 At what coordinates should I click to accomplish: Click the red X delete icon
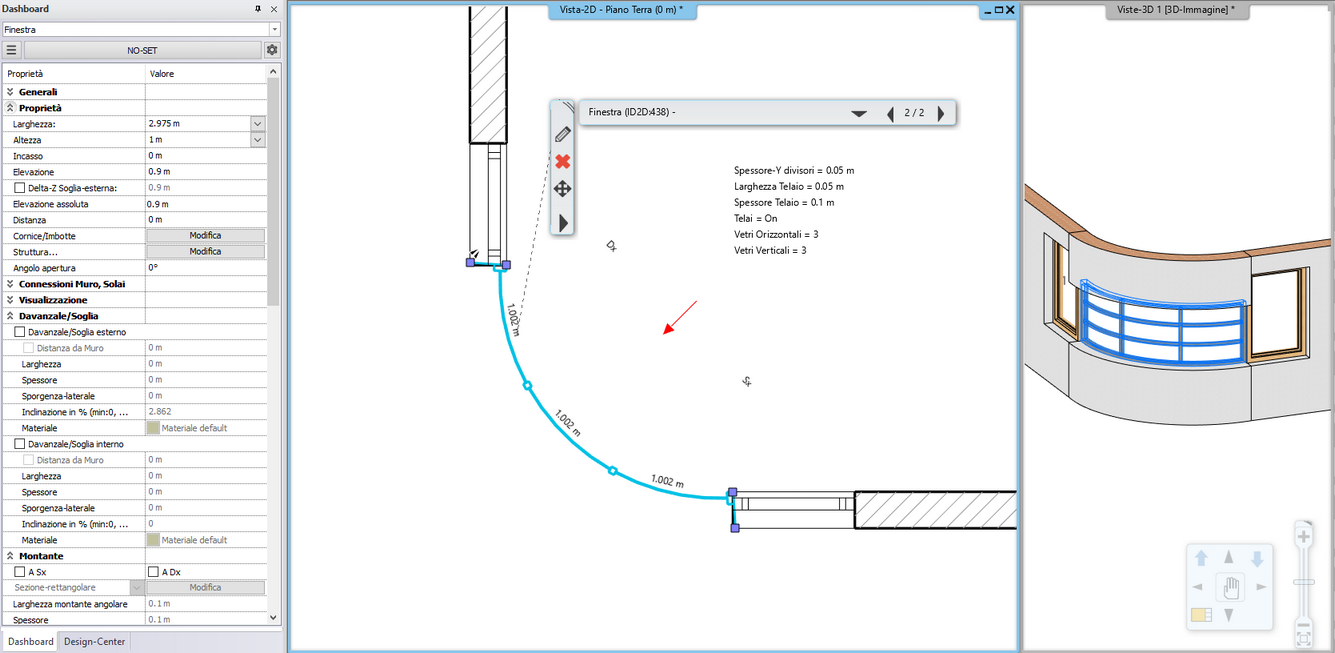click(563, 161)
